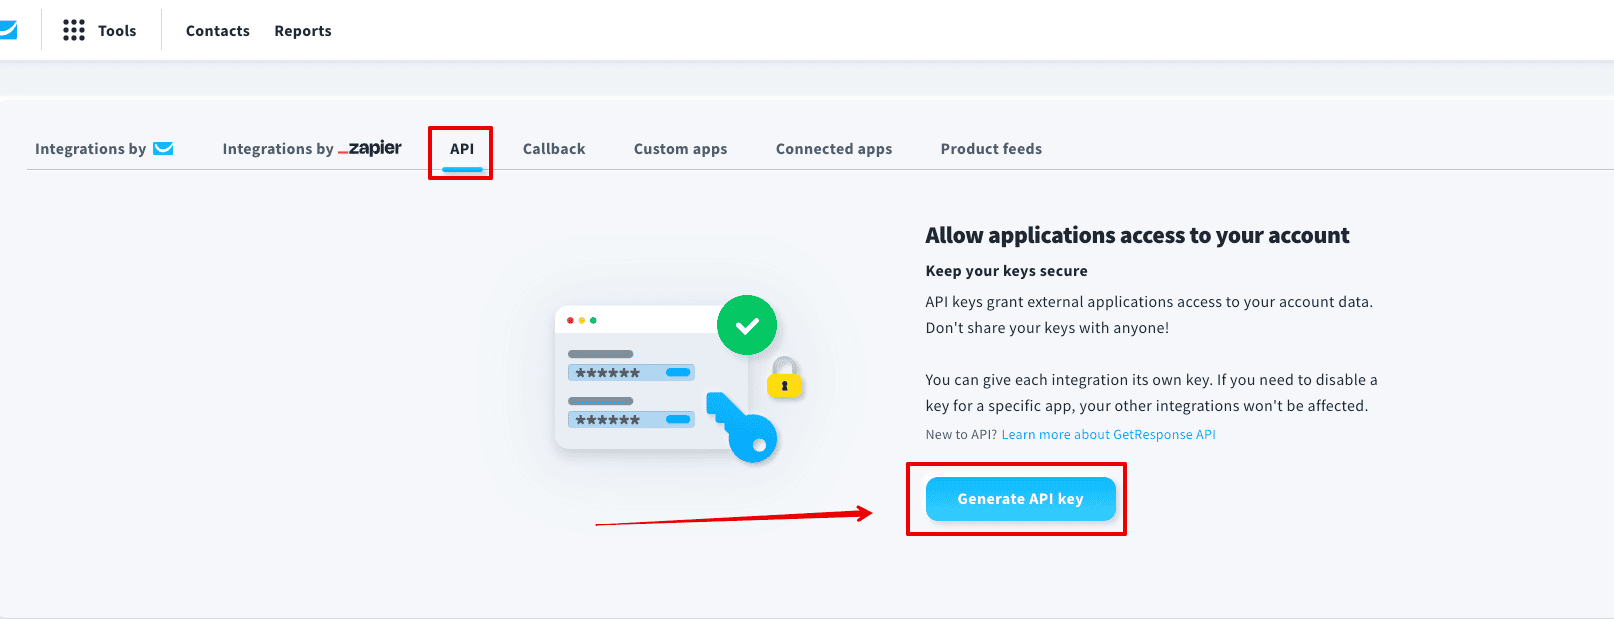
Task: Switch to the Callback tab
Action: (554, 149)
